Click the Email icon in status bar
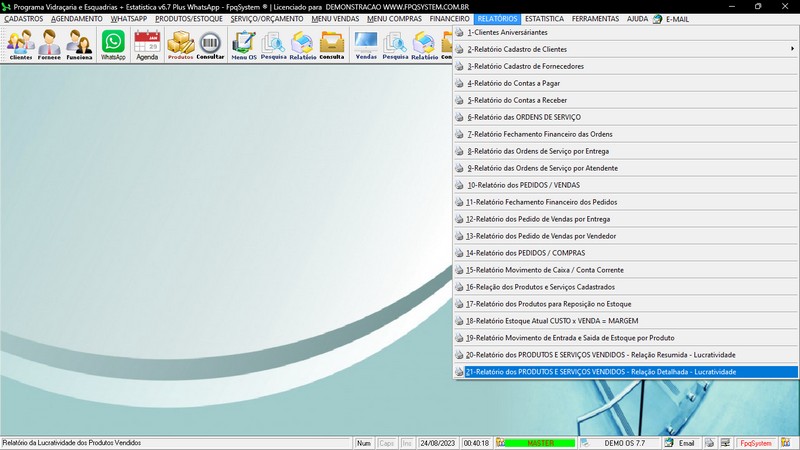 [680, 443]
